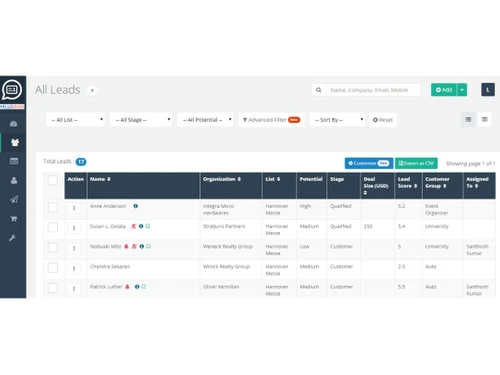
Task: Open lead Chandra Sekaran
Action: click(x=110, y=266)
